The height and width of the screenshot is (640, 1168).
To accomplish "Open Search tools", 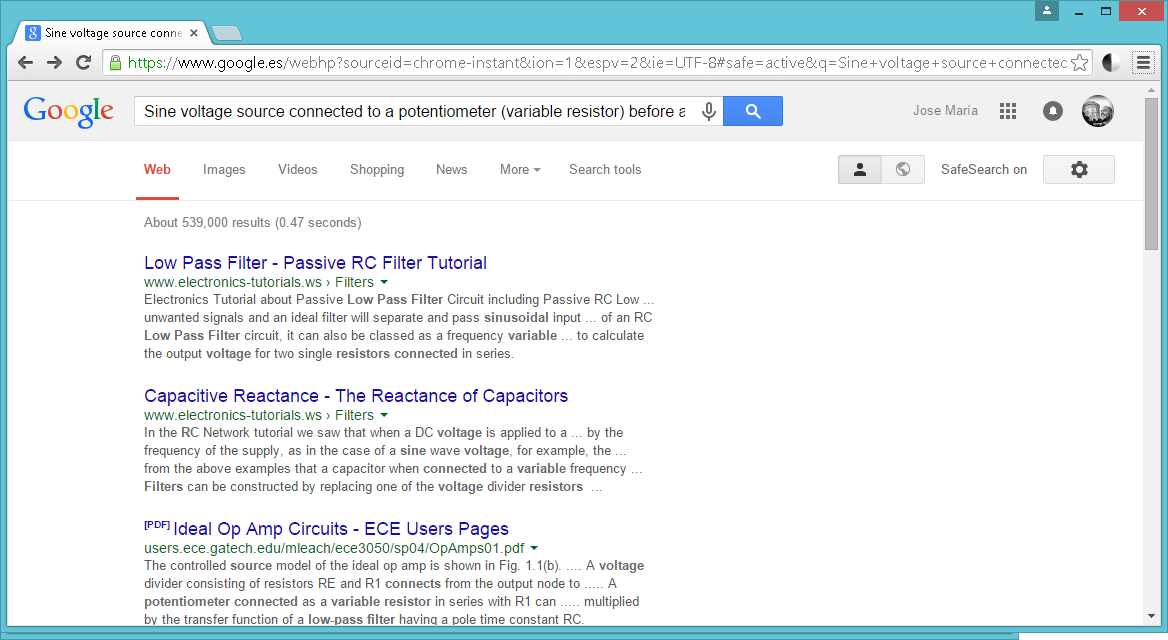I will click(605, 170).
